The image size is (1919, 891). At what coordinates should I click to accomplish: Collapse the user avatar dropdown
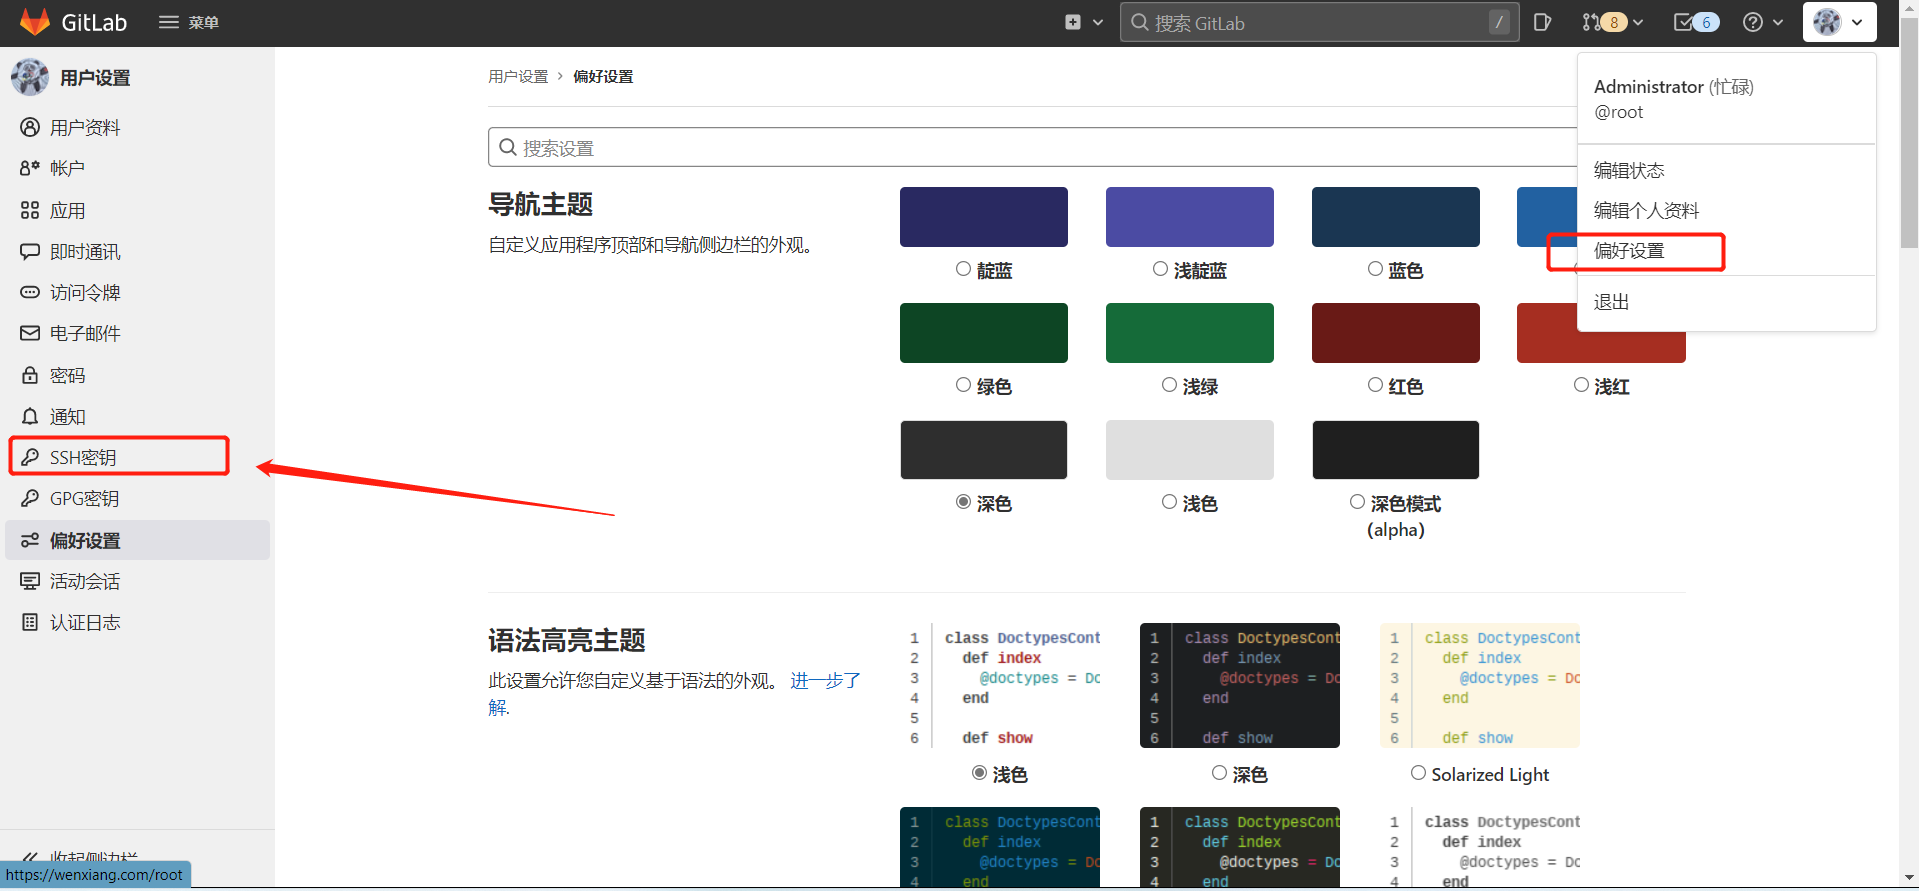pos(1839,22)
